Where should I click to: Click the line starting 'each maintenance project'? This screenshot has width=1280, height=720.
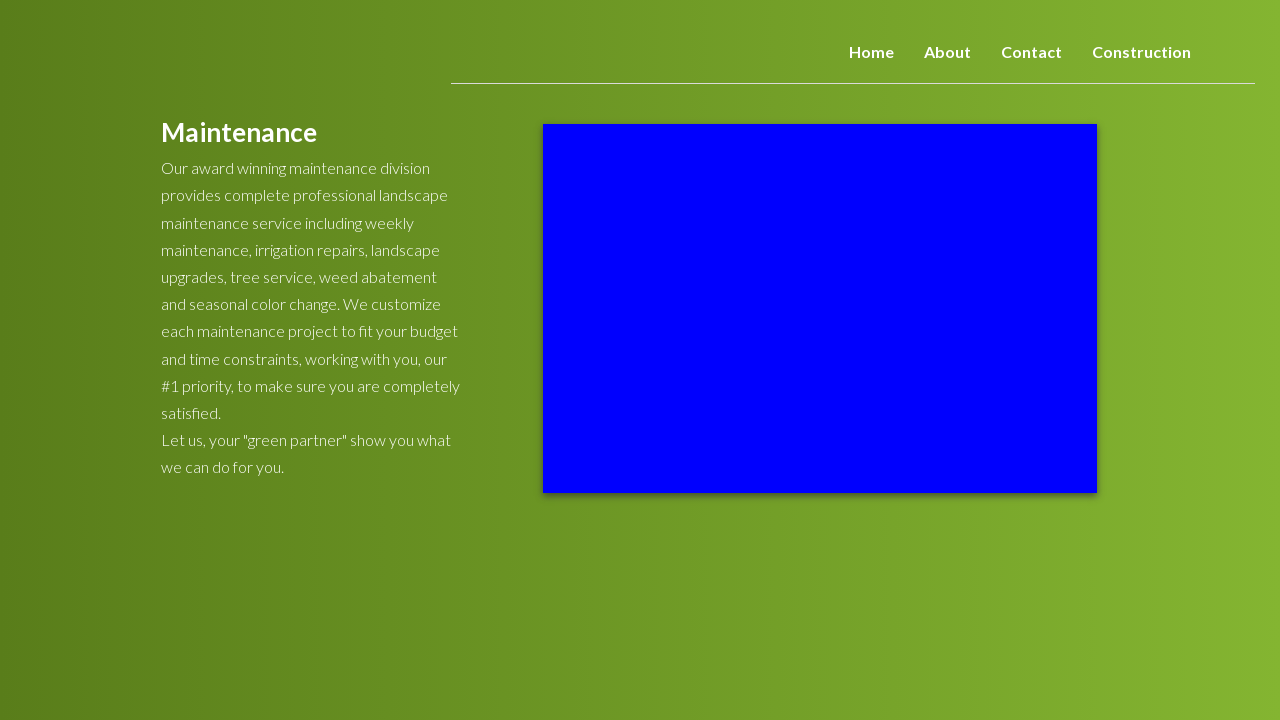click(x=309, y=331)
